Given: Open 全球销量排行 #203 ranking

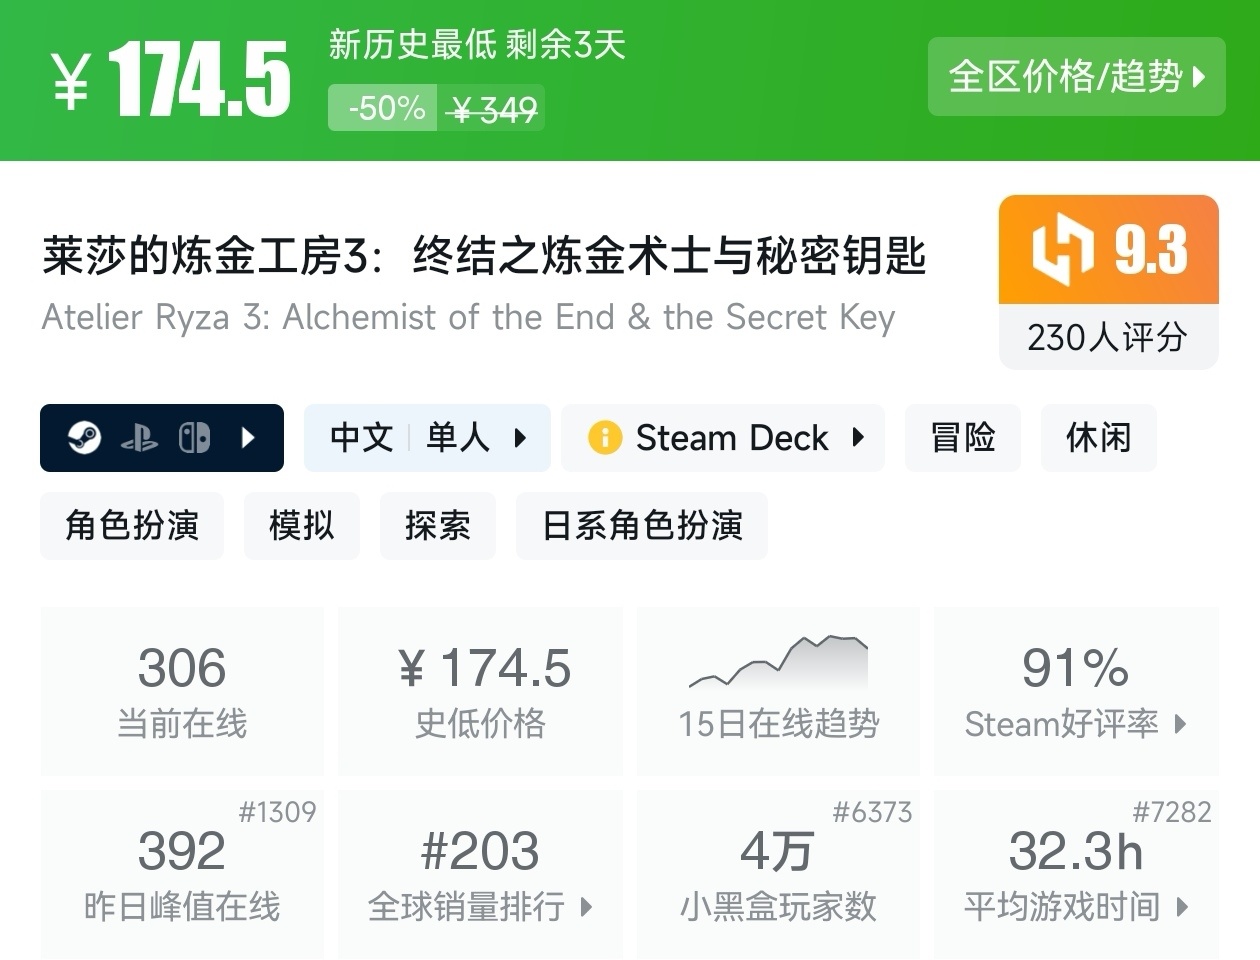Looking at the screenshot, I should click(x=480, y=875).
